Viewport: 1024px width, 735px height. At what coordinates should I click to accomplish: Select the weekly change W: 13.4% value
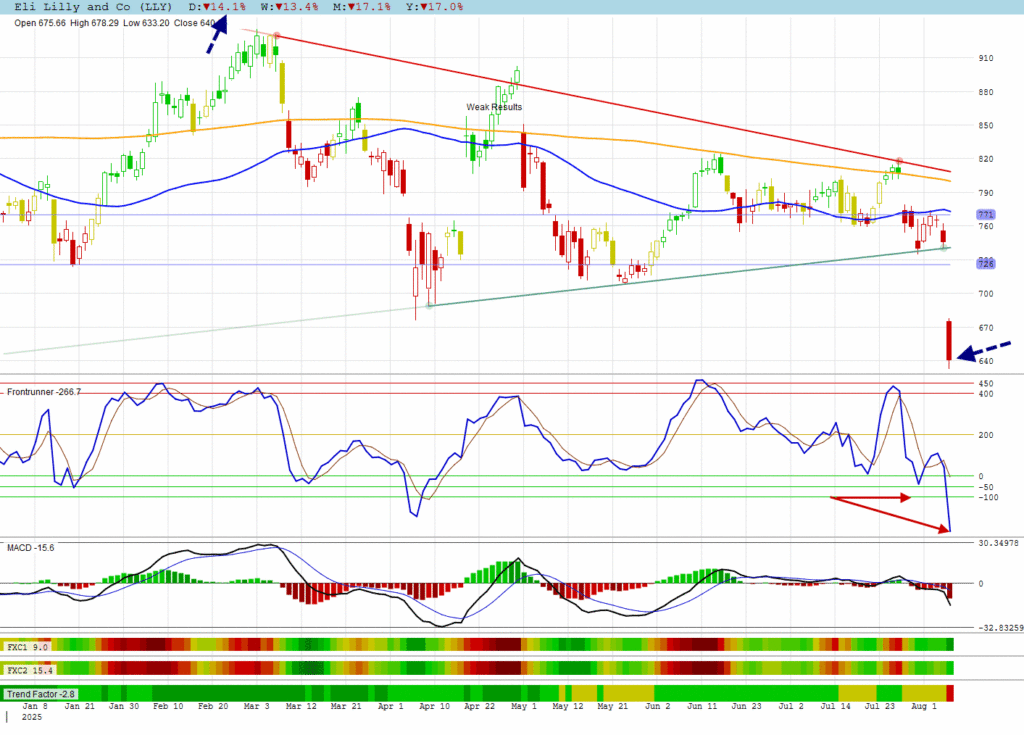pos(289,7)
